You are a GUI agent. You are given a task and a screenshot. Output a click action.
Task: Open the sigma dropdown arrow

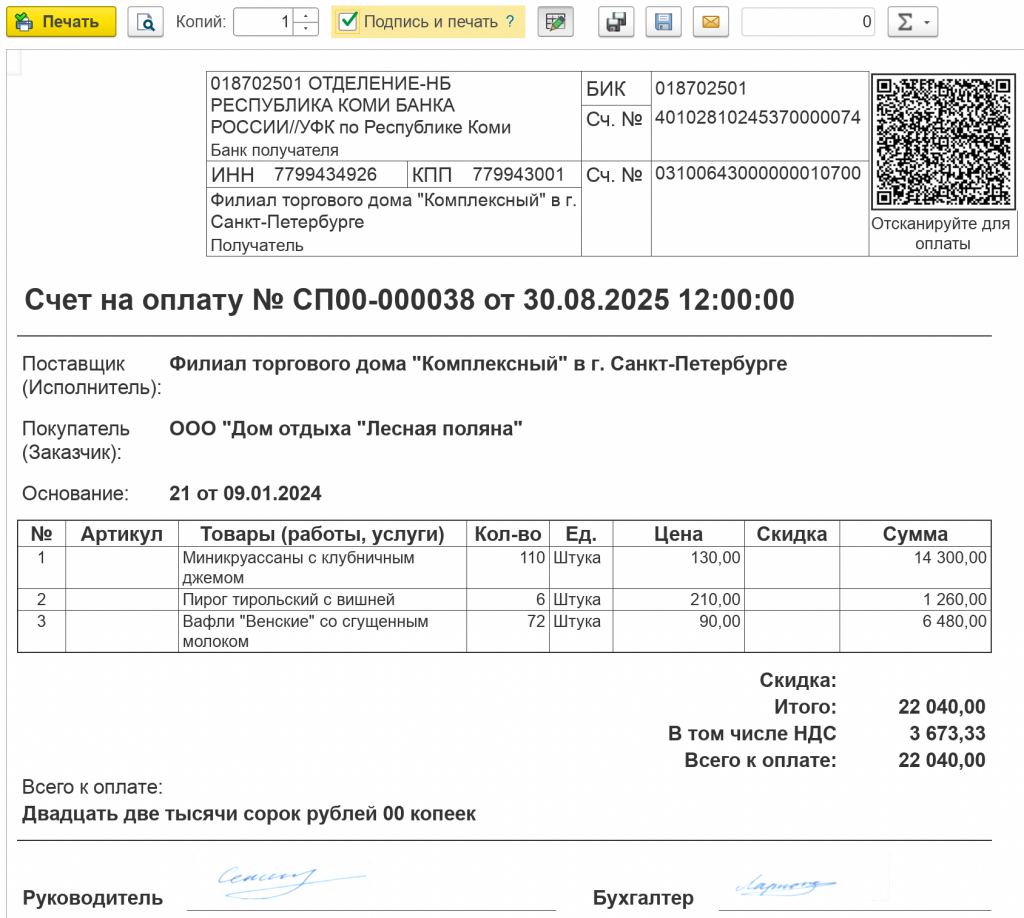point(927,22)
